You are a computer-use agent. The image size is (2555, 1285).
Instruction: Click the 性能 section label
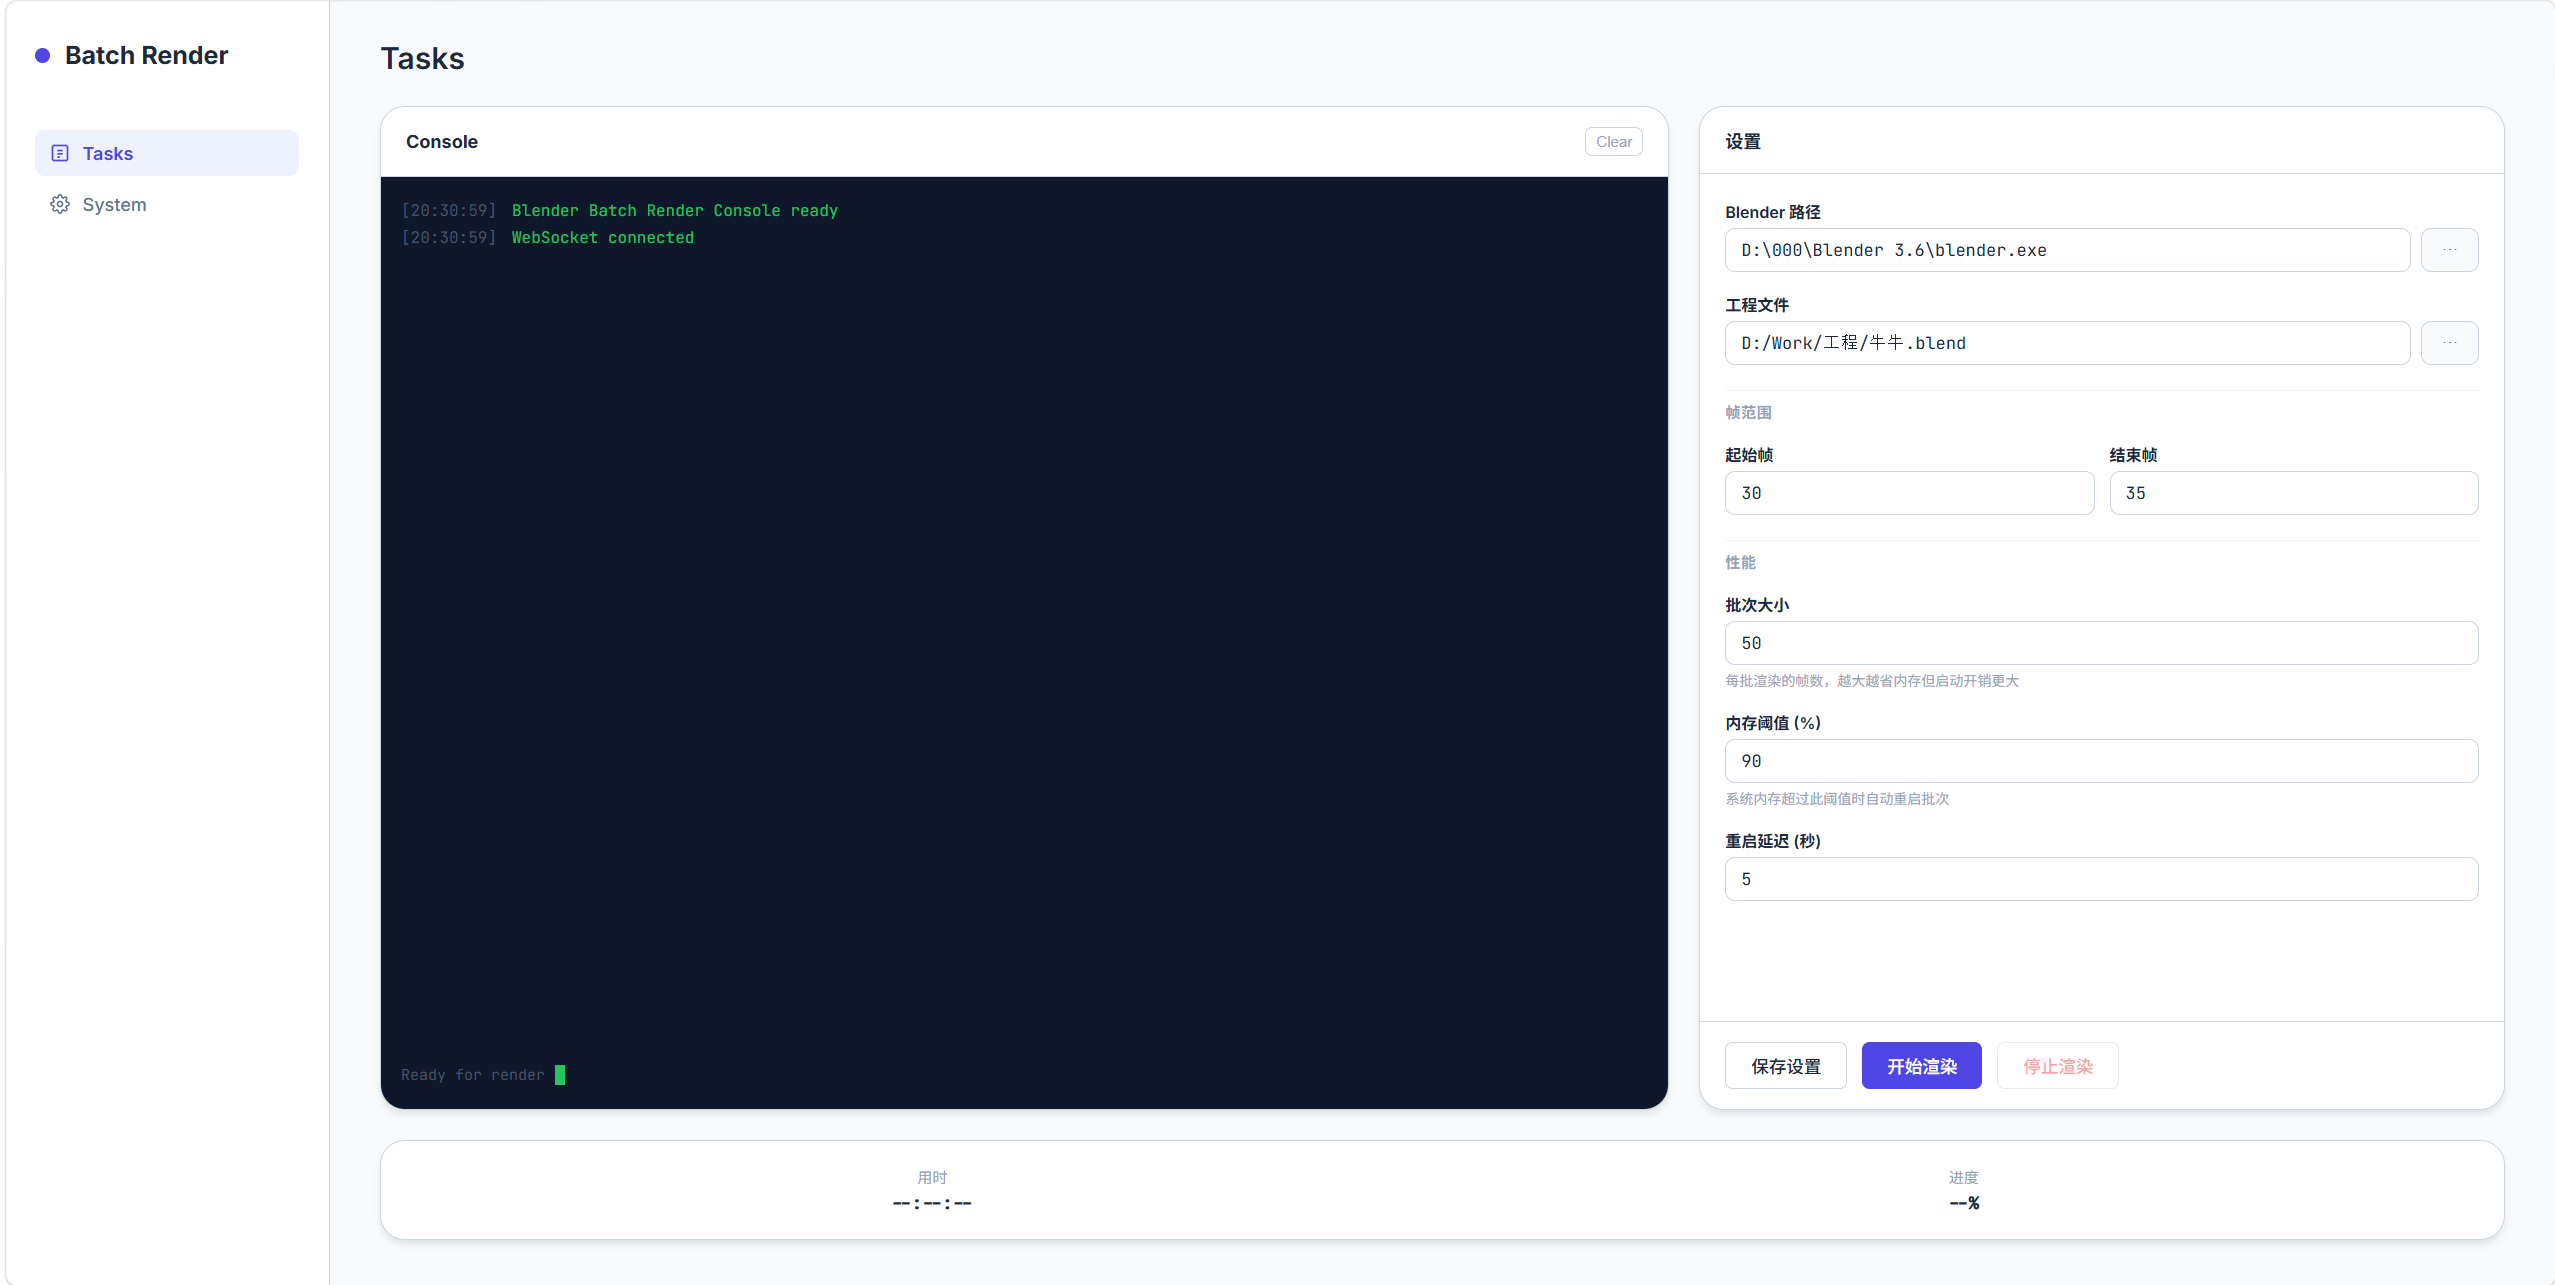[x=1740, y=562]
